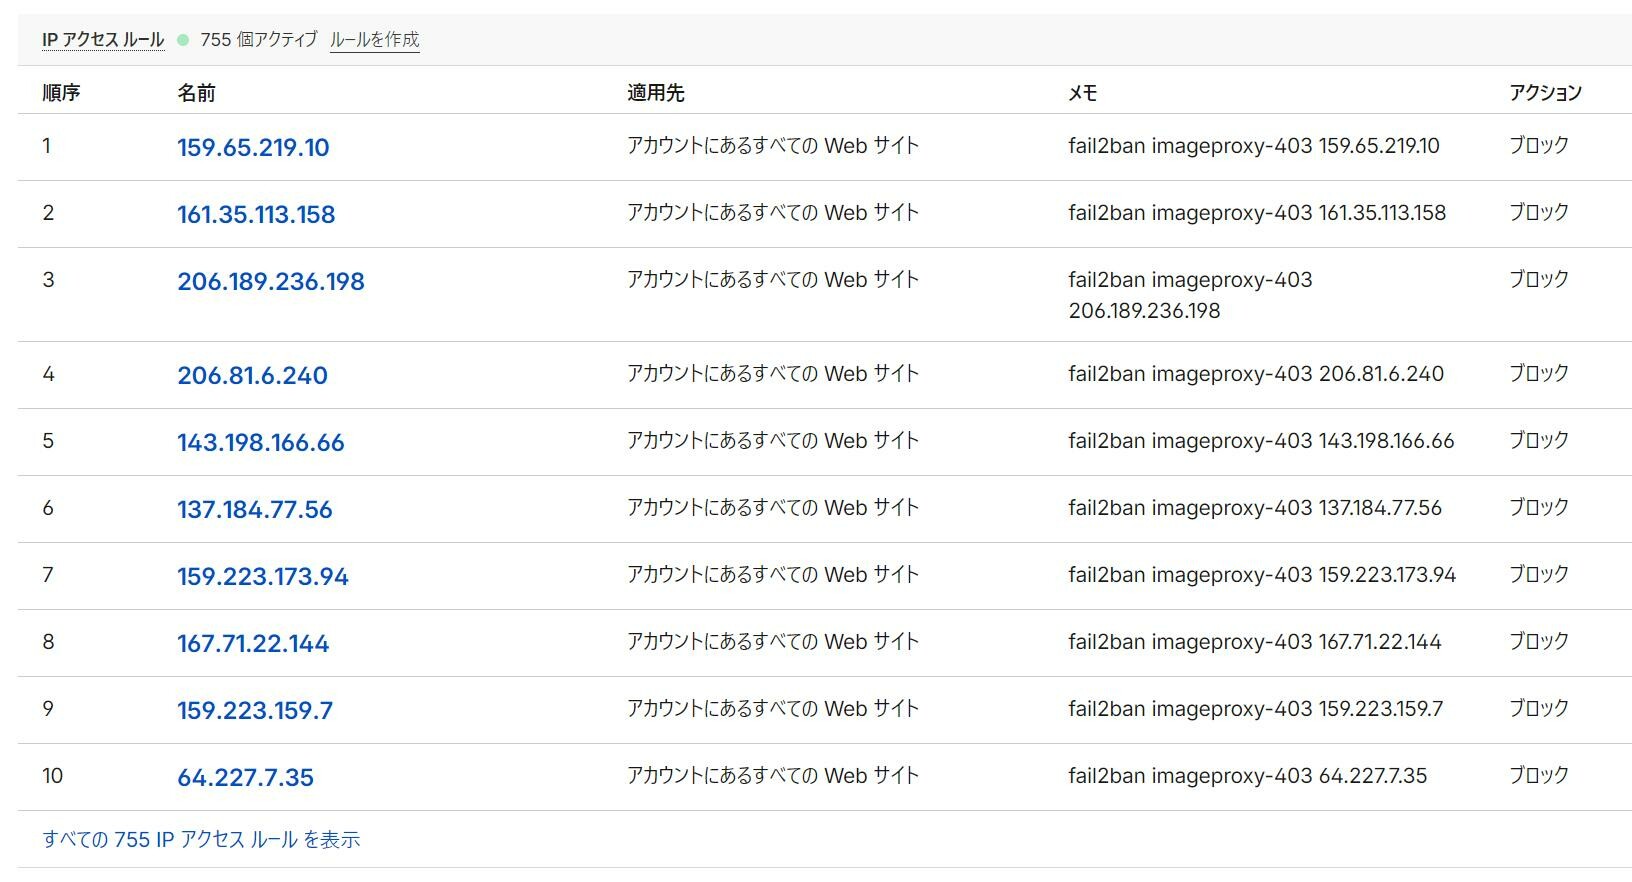1632x882 pixels.
Task: Select the 206.189.236.198 rule name
Action: [271, 281]
